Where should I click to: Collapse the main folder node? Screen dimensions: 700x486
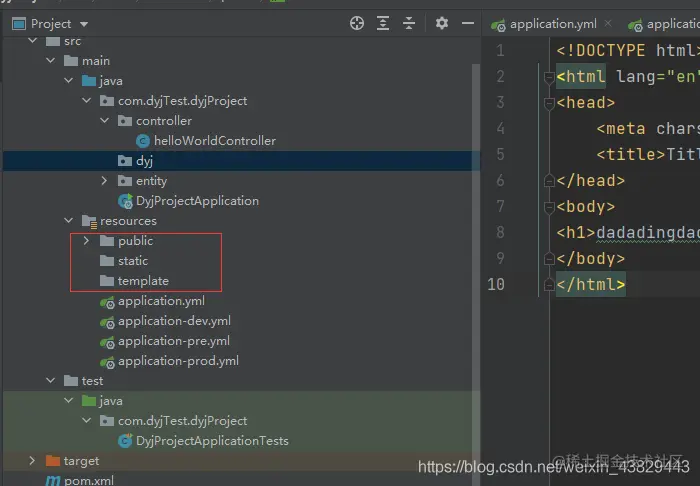coord(50,60)
